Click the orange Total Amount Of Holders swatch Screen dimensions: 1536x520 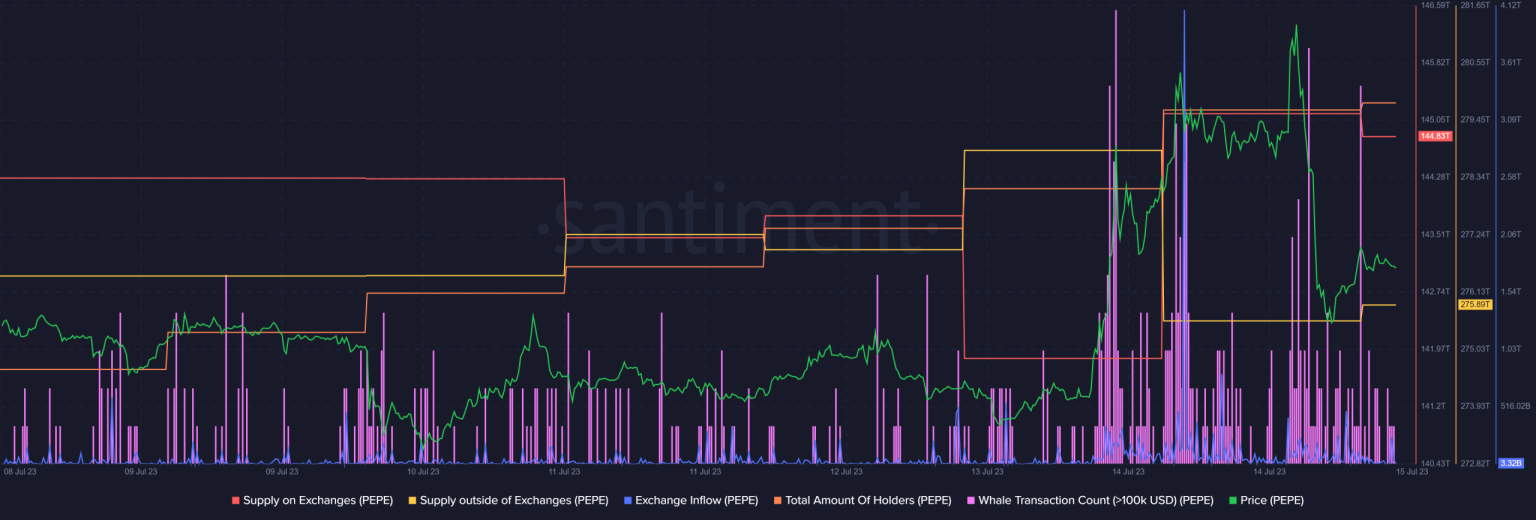(778, 500)
